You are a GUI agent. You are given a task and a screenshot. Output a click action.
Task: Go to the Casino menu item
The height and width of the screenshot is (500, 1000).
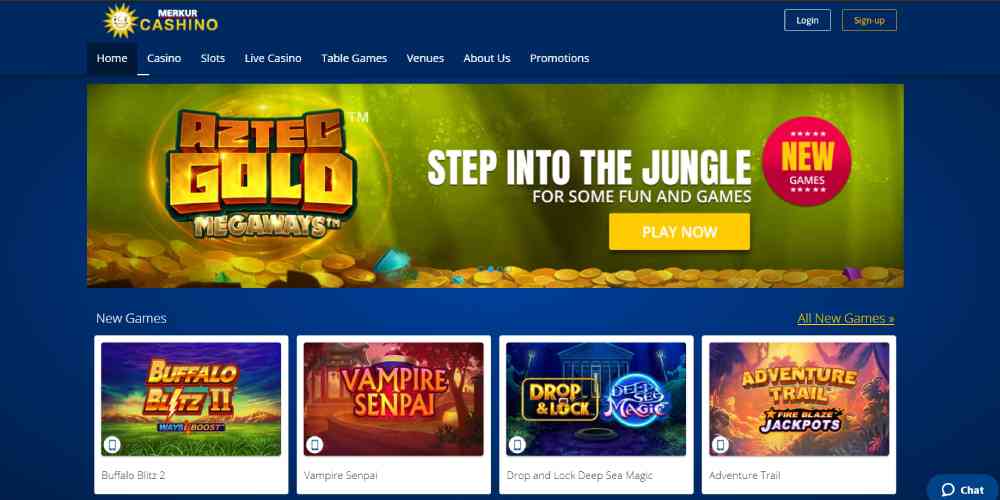coord(164,58)
